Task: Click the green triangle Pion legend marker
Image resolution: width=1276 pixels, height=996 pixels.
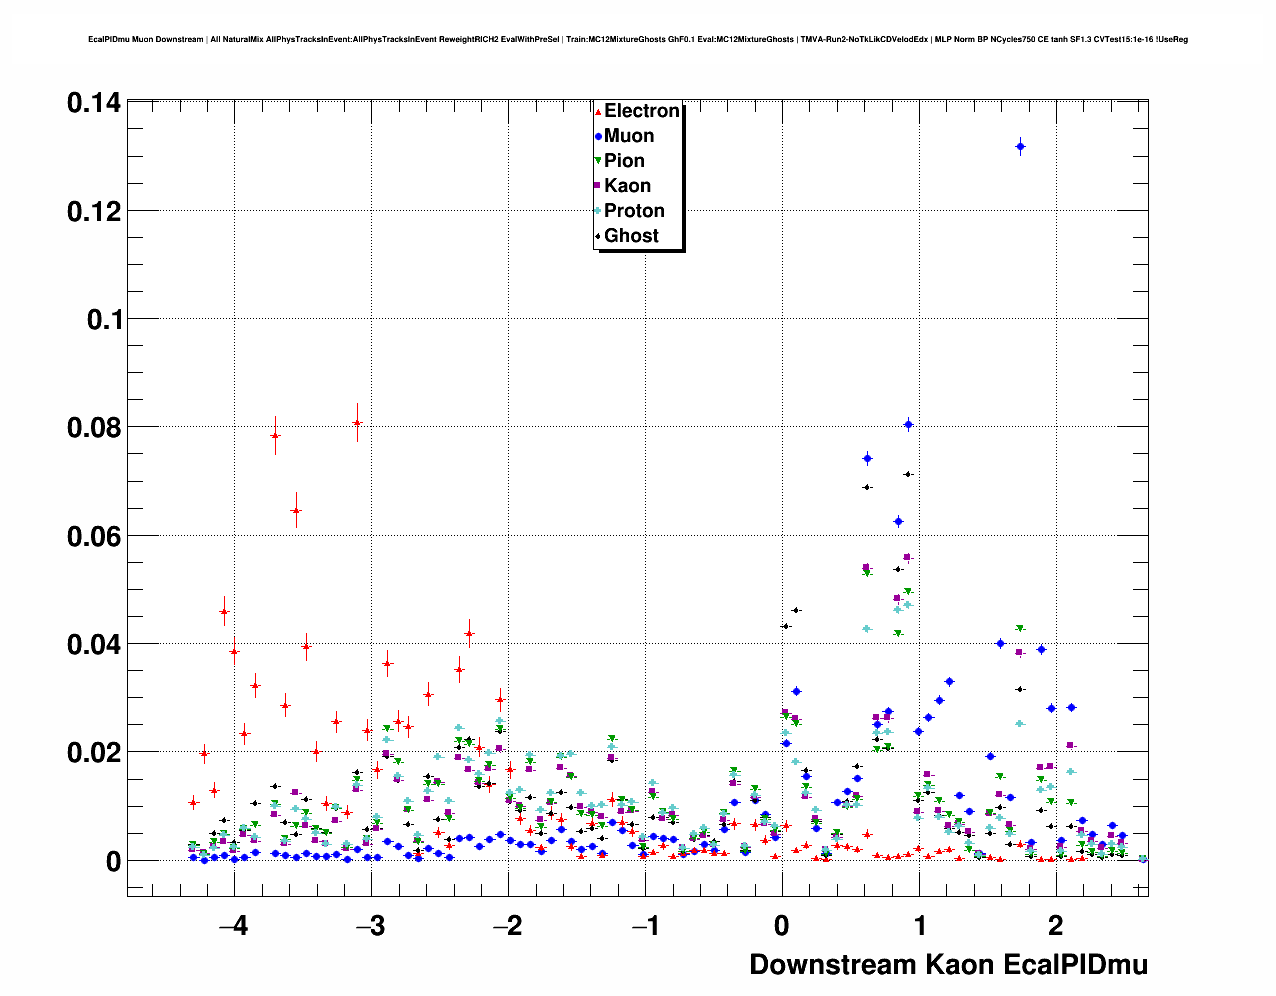Action: click(598, 161)
